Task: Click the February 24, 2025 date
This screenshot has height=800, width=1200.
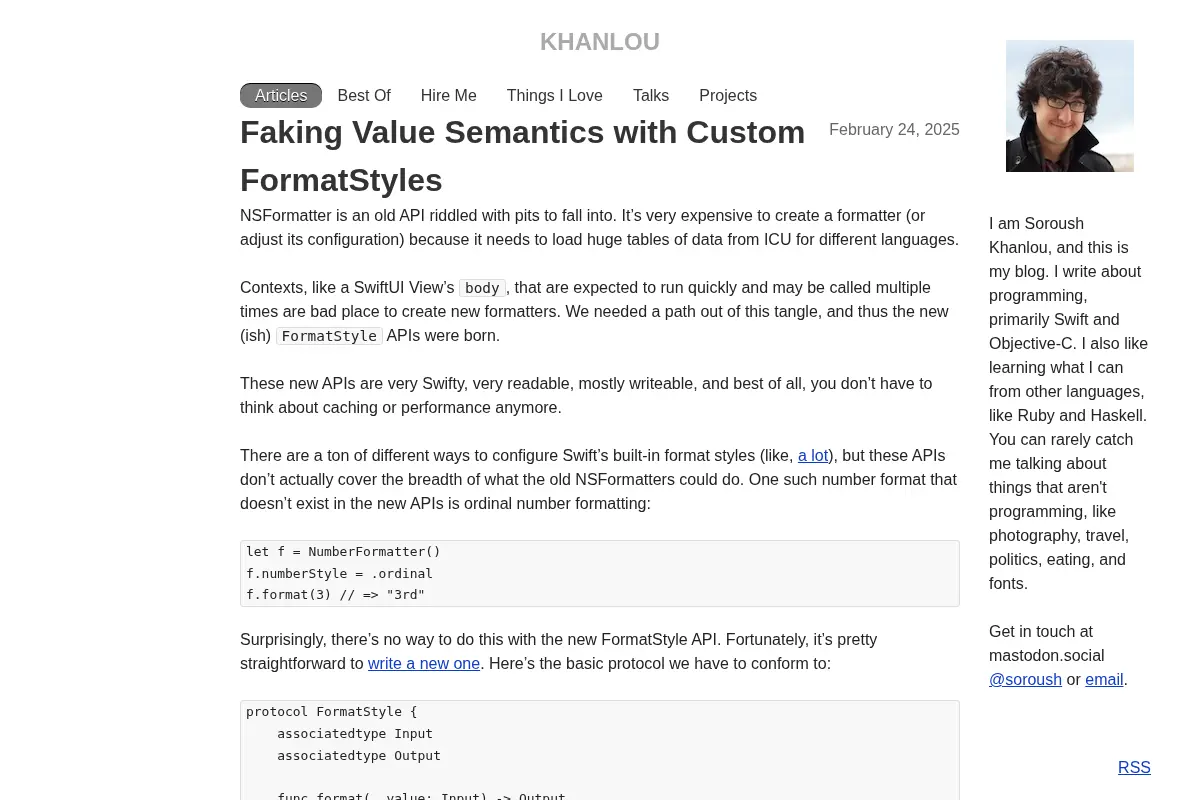Action: pyautogui.click(x=894, y=130)
